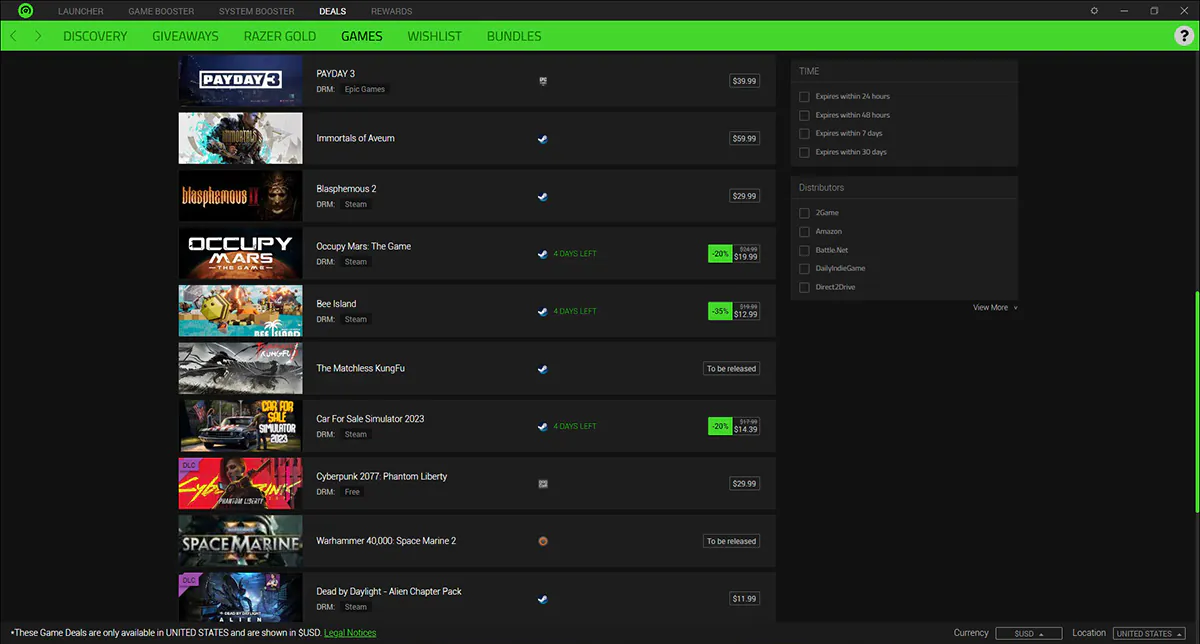The height and width of the screenshot is (644, 1200).
Task: Click the title "Immortals of Aveum"
Action: tap(355, 138)
